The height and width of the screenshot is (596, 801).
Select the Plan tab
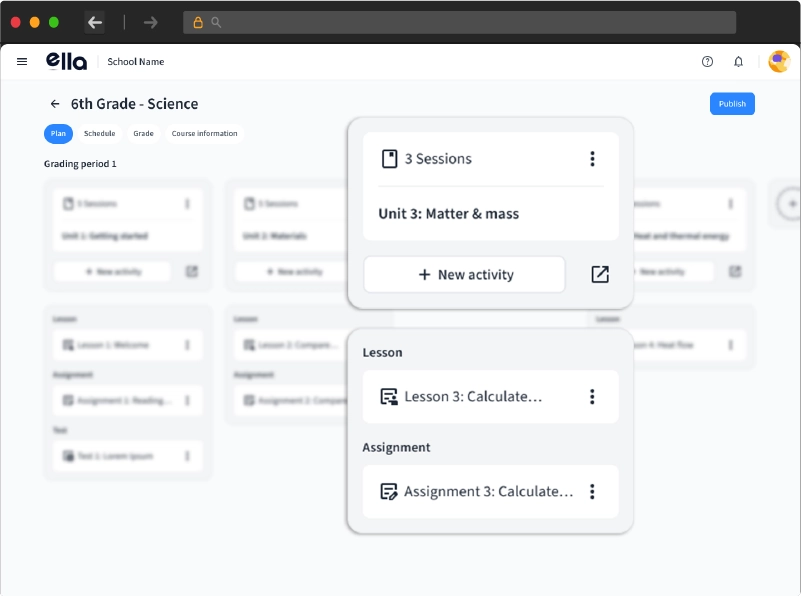pos(58,134)
